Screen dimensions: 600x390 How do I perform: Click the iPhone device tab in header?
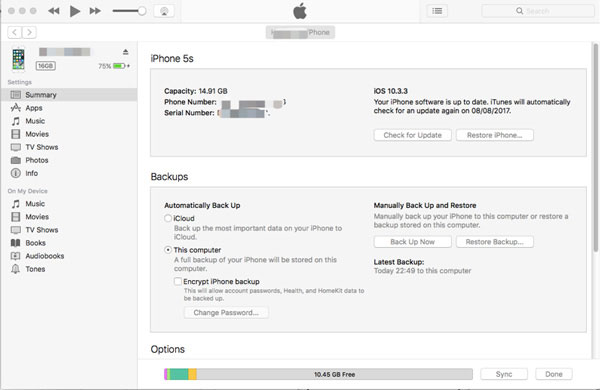pos(300,33)
